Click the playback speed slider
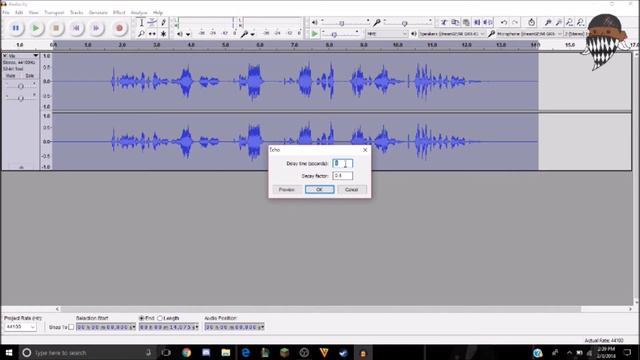640x360 pixels. [340, 34]
